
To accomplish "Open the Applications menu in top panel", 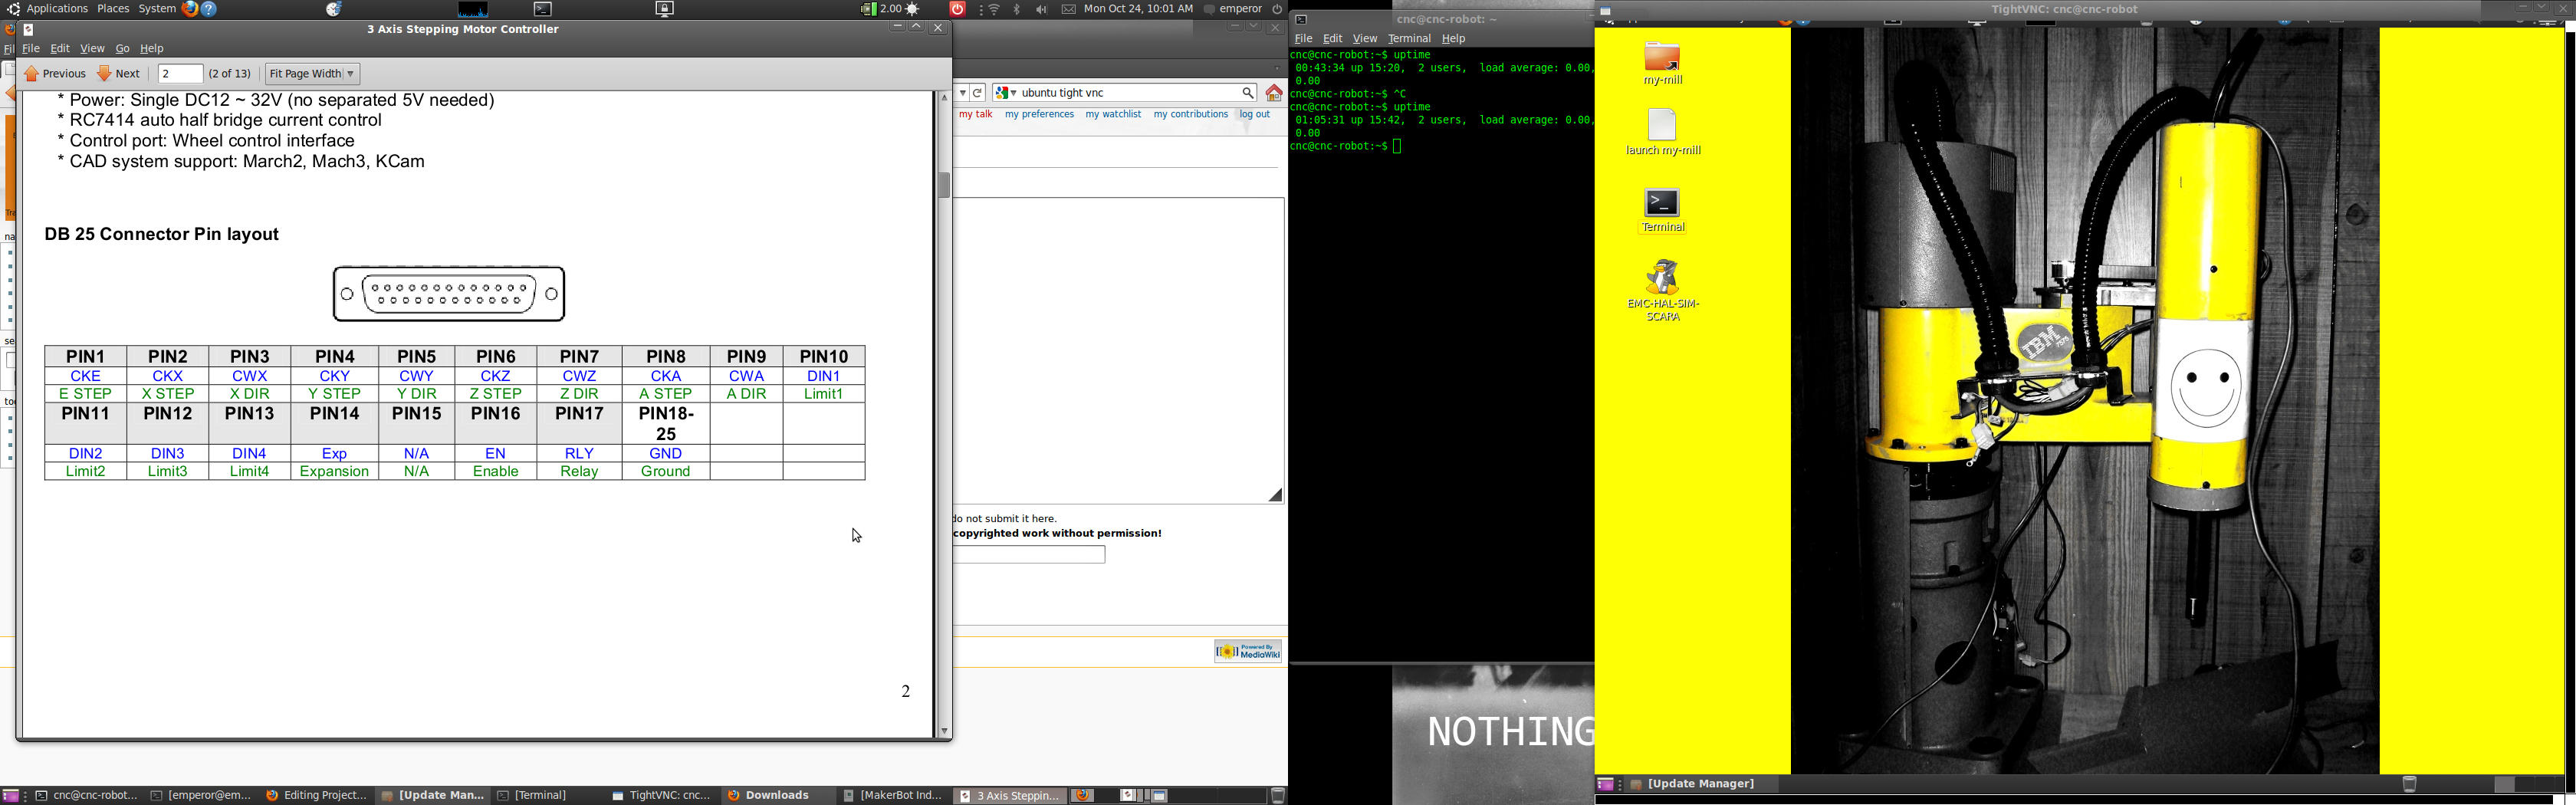I will pyautogui.click(x=56, y=9).
